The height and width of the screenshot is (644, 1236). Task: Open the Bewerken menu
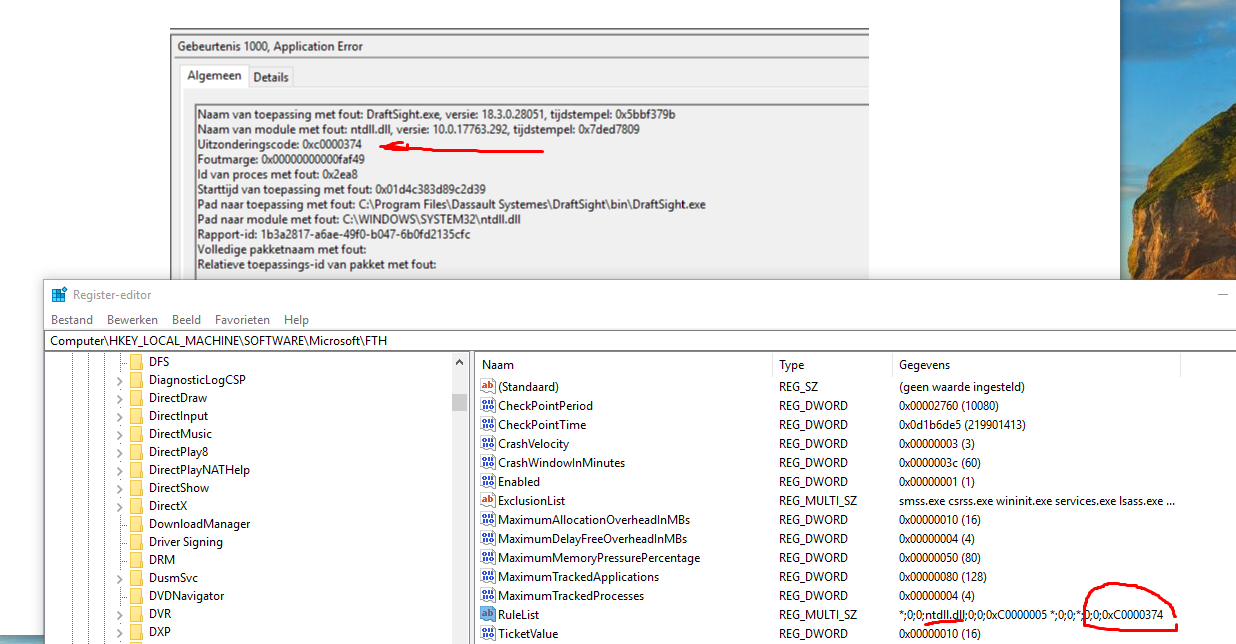(x=133, y=320)
